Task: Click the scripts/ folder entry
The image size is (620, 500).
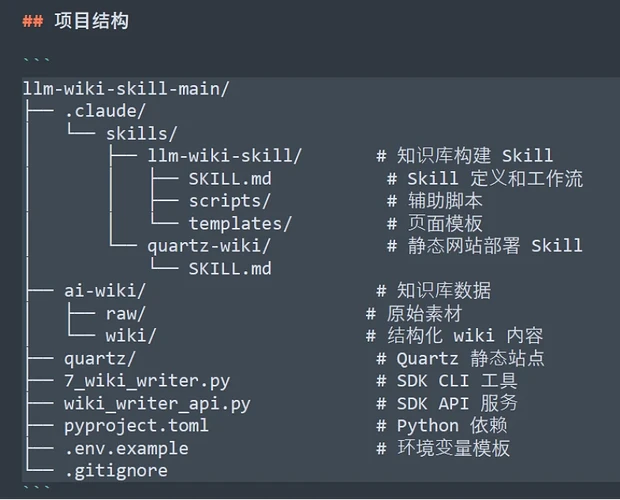Action: point(229,201)
